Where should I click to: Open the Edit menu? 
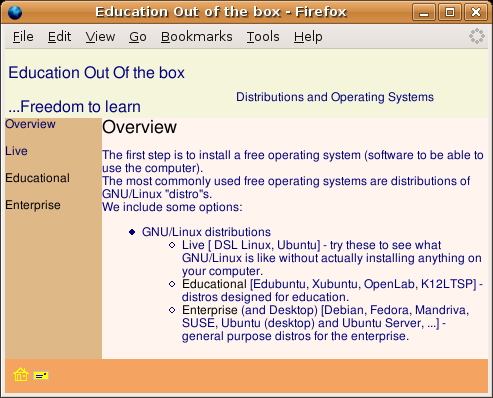pos(59,37)
